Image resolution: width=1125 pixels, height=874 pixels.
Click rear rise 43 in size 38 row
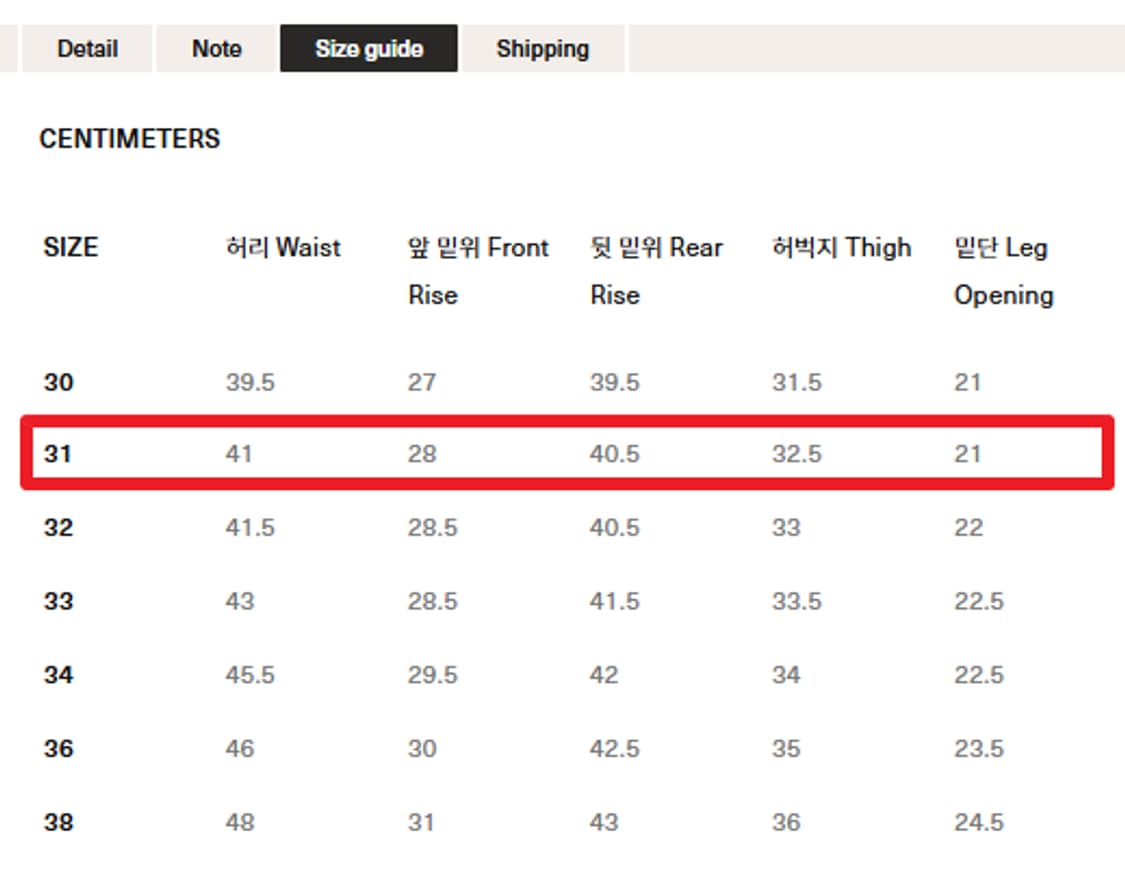click(605, 822)
